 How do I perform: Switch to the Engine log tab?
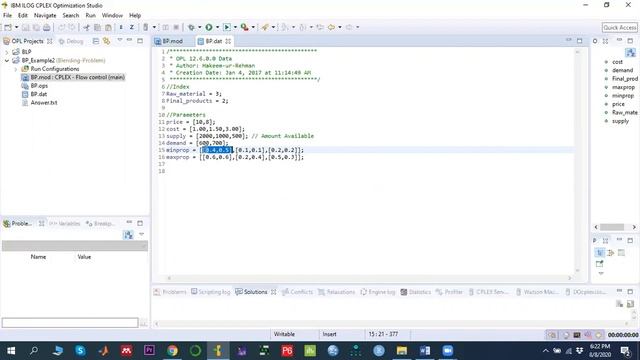pos(378,292)
